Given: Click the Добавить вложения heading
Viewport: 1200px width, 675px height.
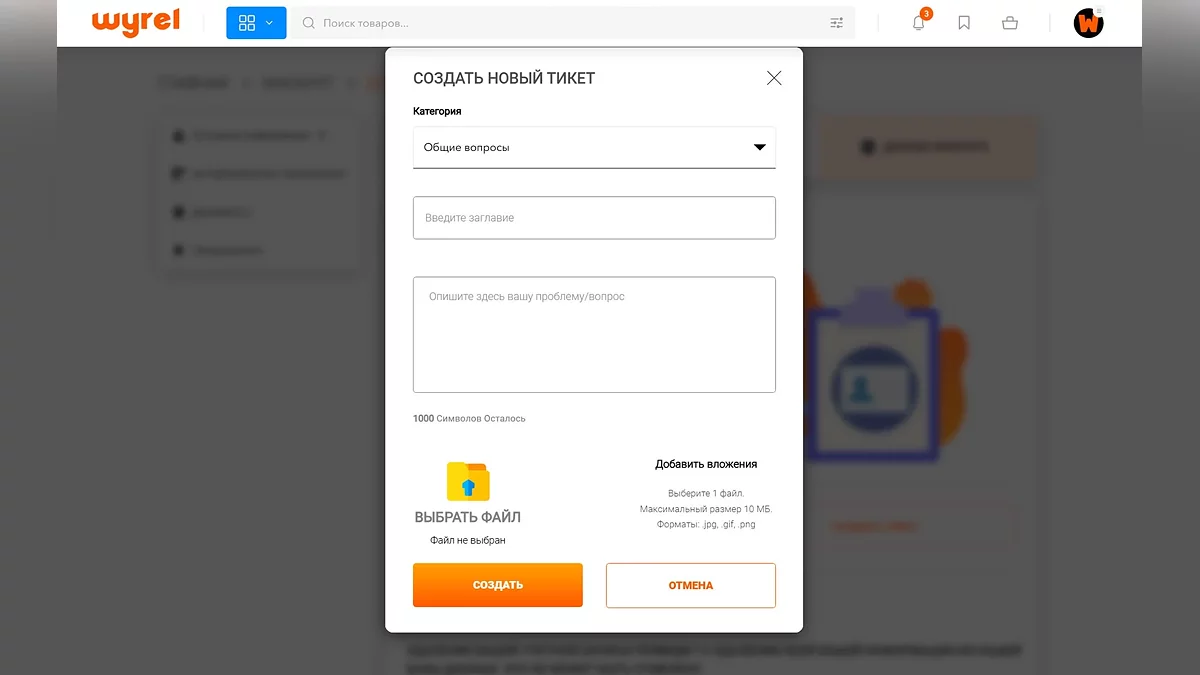Looking at the screenshot, I should [706, 464].
